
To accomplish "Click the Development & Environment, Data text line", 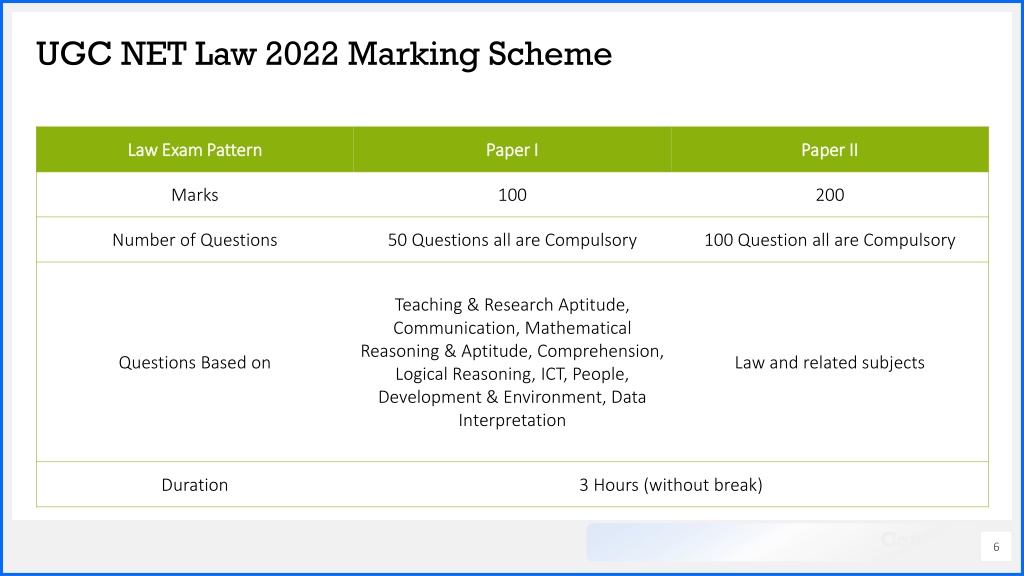I will tap(512, 397).
